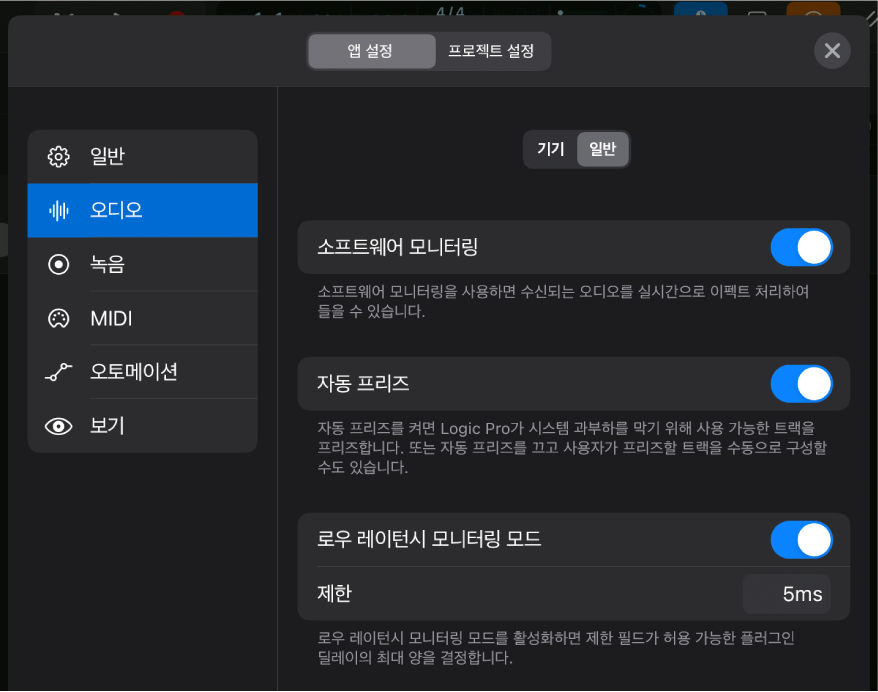The width and height of the screenshot is (878, 692).
Task: Open the 오토메이션 sidebar category
Action: pos(143,372)
